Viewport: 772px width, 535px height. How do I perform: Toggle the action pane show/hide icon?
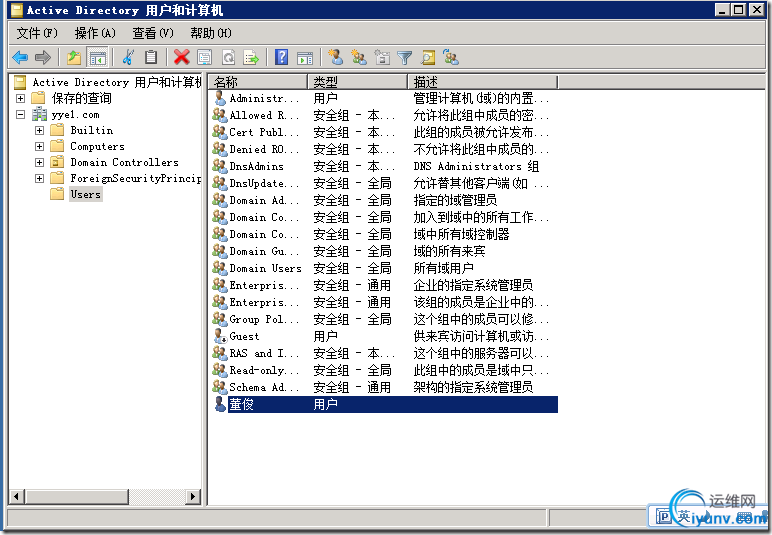coord(305,58)
